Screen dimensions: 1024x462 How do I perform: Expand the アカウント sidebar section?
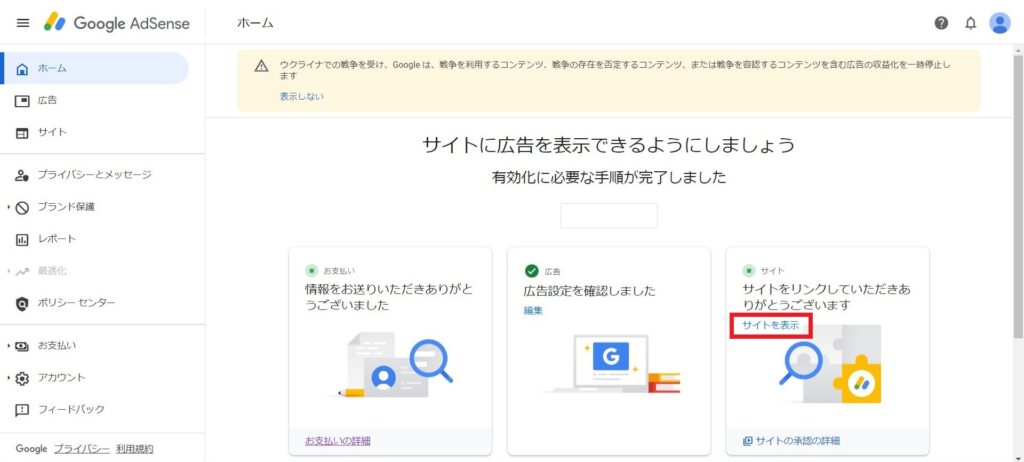click(8, 378)
